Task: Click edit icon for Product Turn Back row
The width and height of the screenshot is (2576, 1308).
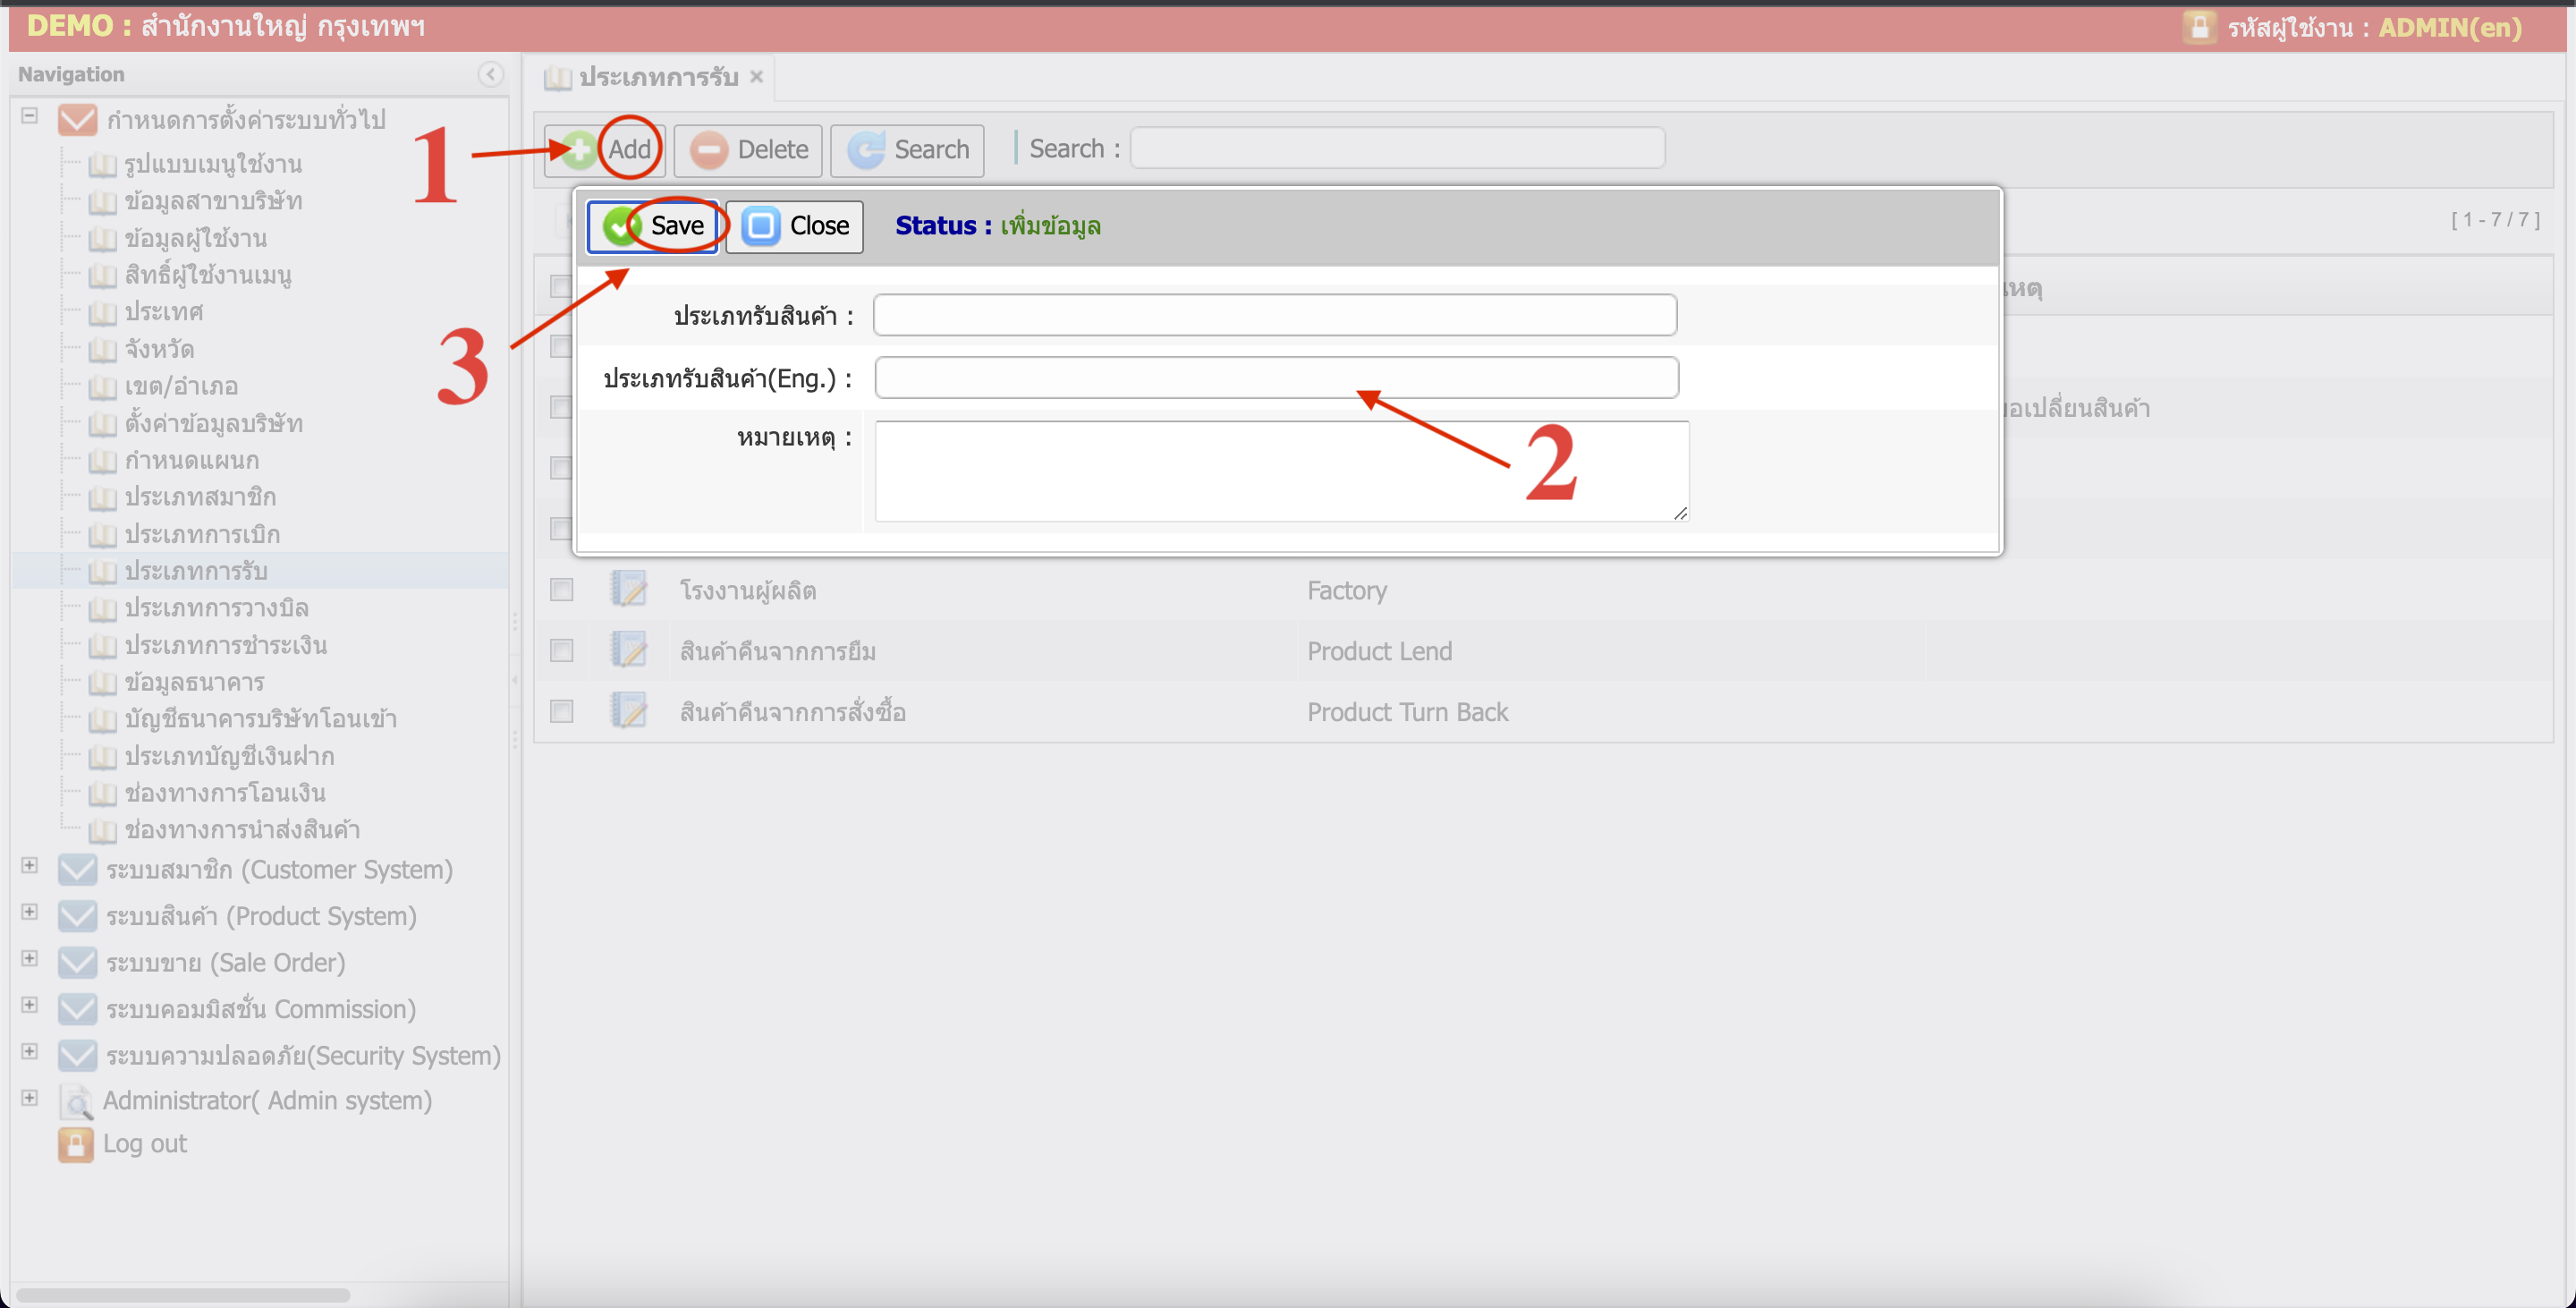Action: pyautogui.click(x=629, y=711)
